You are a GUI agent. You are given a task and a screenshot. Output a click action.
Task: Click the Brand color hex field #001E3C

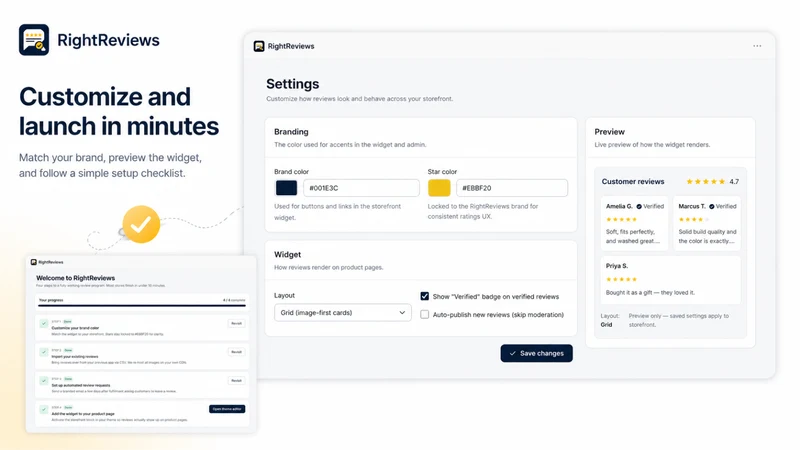361,188
